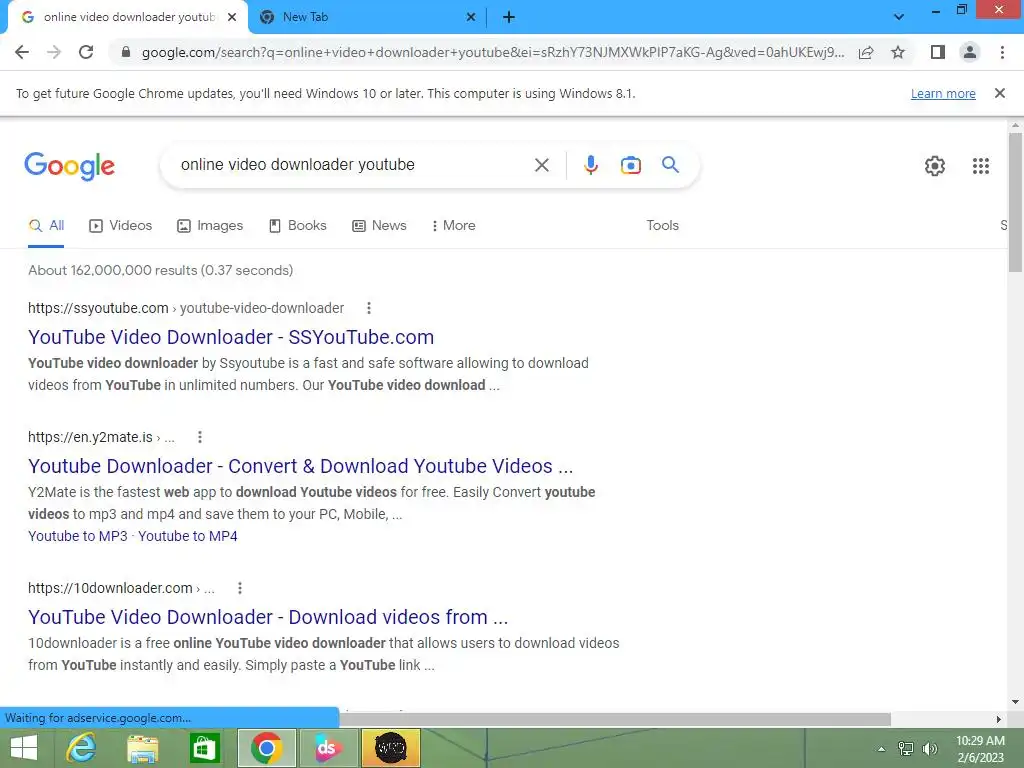Share this page using the share icon
The image size is (1024, 768).
coord(866,52)
